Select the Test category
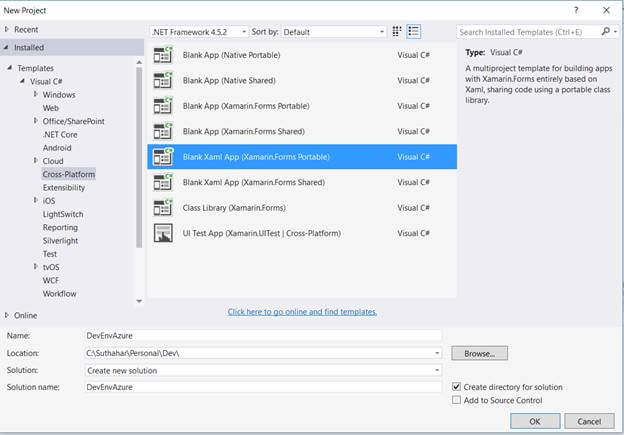Screen dimensions: 624x435 tap(50, 254)
